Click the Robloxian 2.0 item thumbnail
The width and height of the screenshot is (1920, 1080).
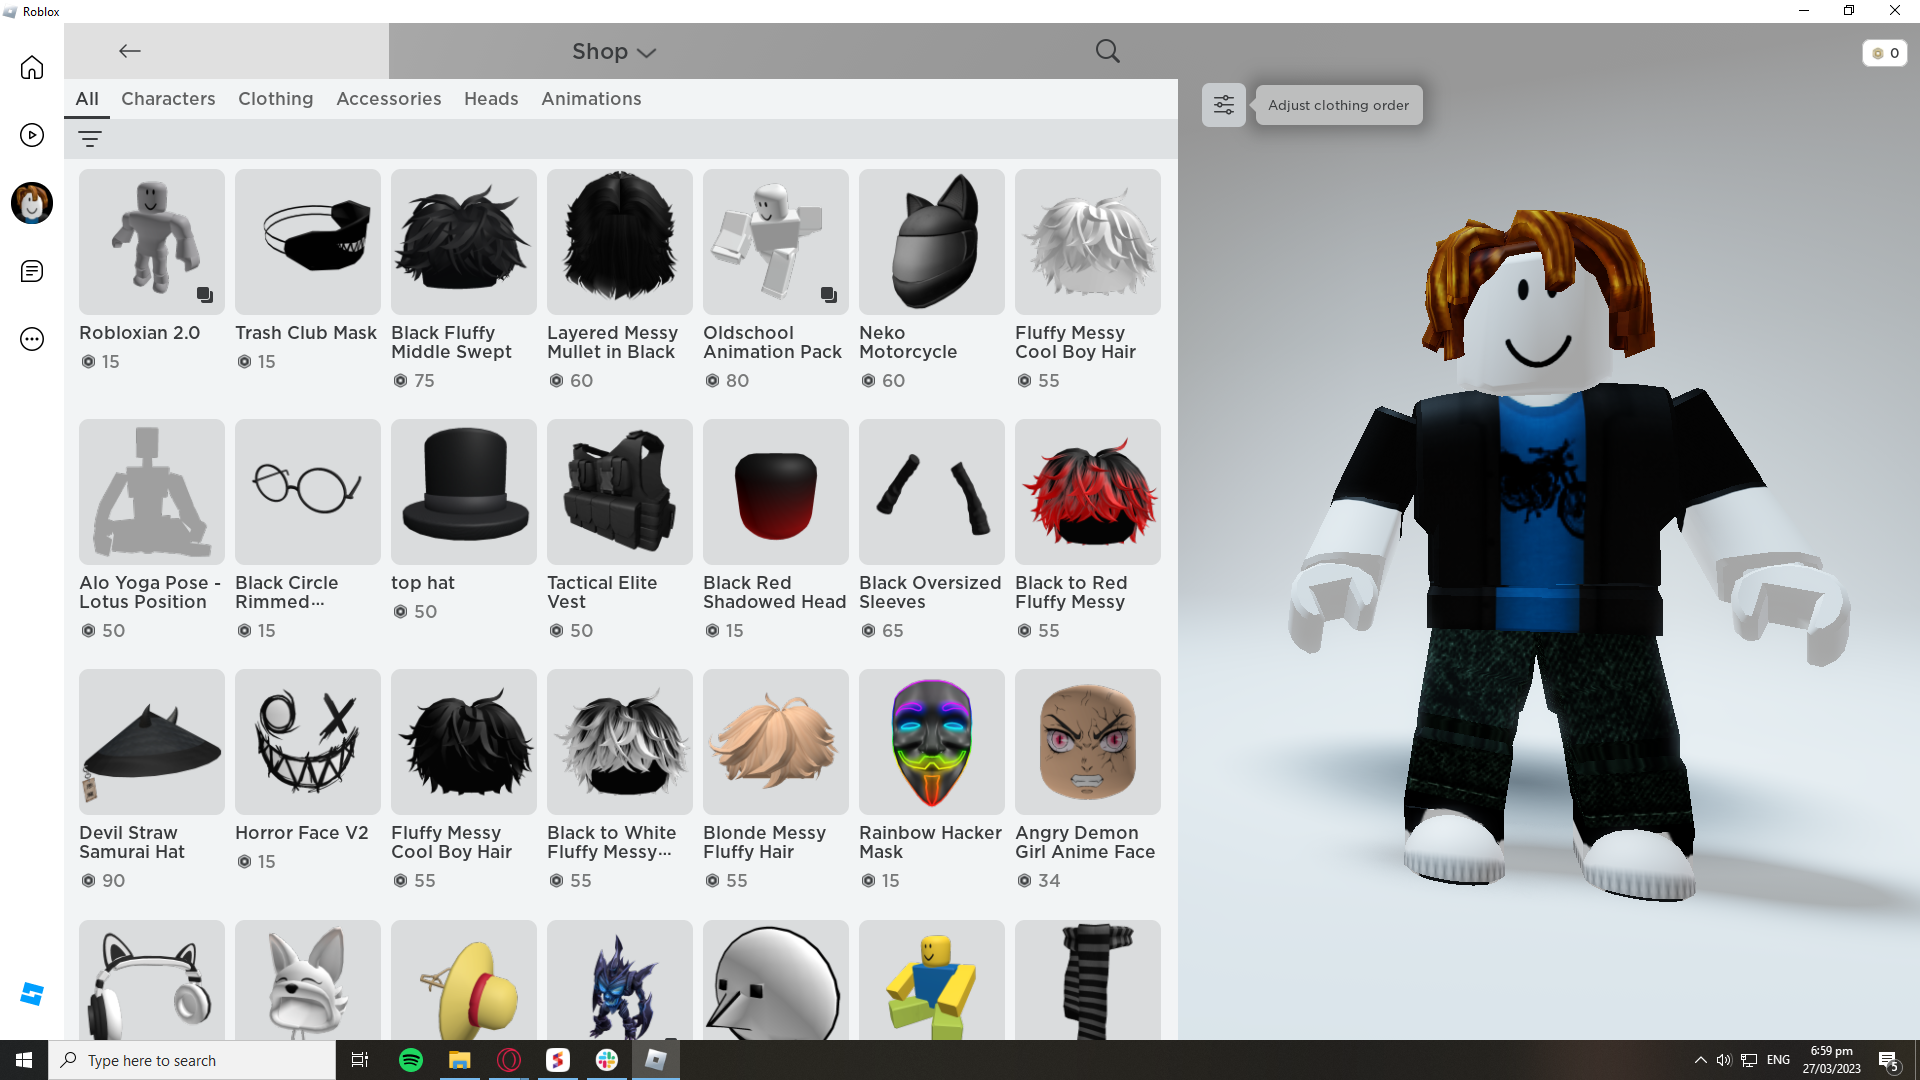(x=150, y=241)
